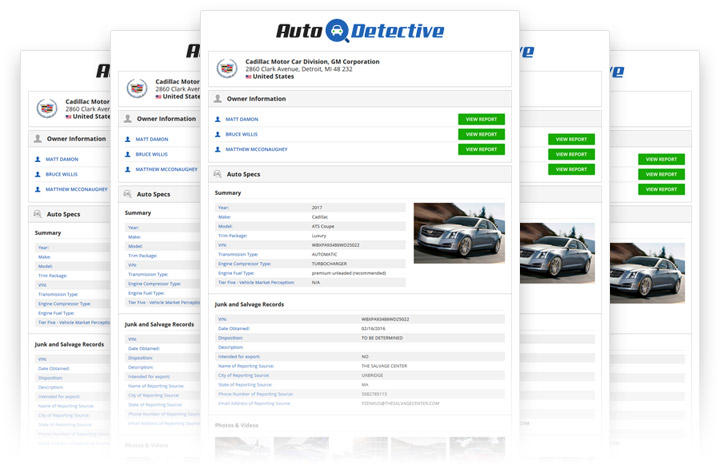
Task: Click US flag icon in far-left report page
Action: [x=68, y=117]
